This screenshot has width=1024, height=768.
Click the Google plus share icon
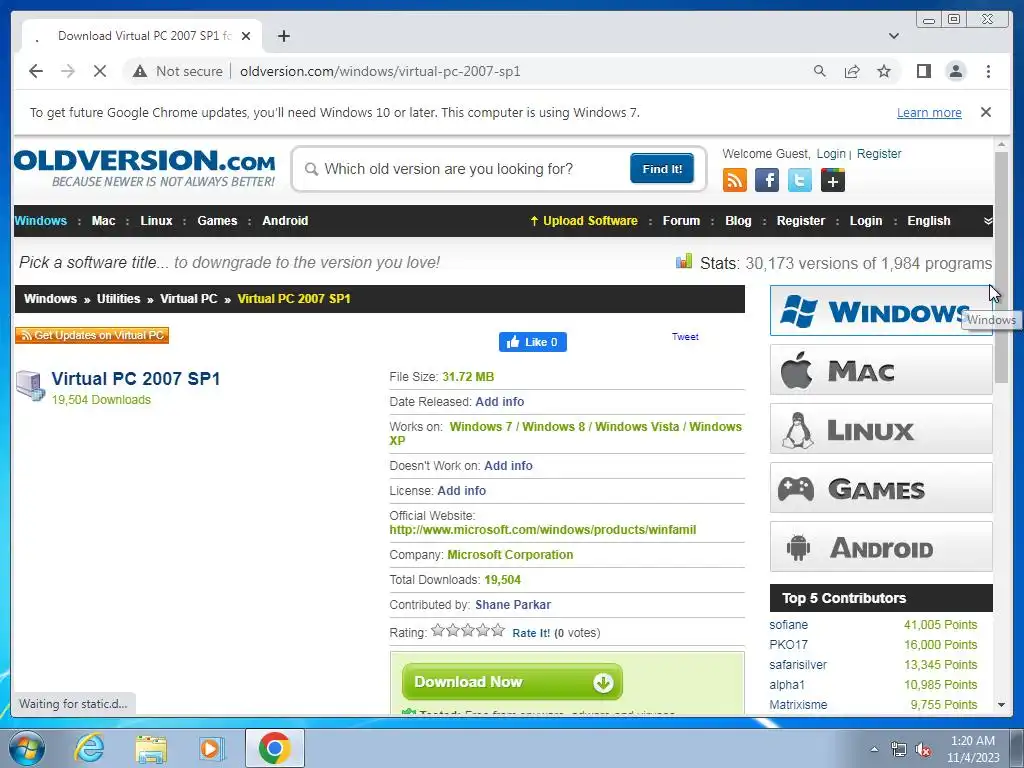[x=833, y=180]
